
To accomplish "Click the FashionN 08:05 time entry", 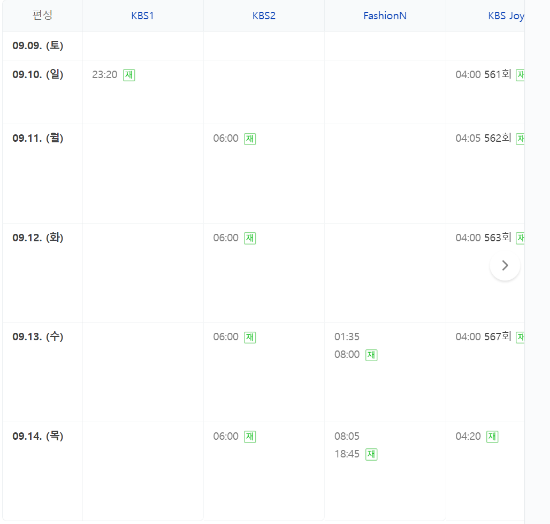I will (347, 436).
